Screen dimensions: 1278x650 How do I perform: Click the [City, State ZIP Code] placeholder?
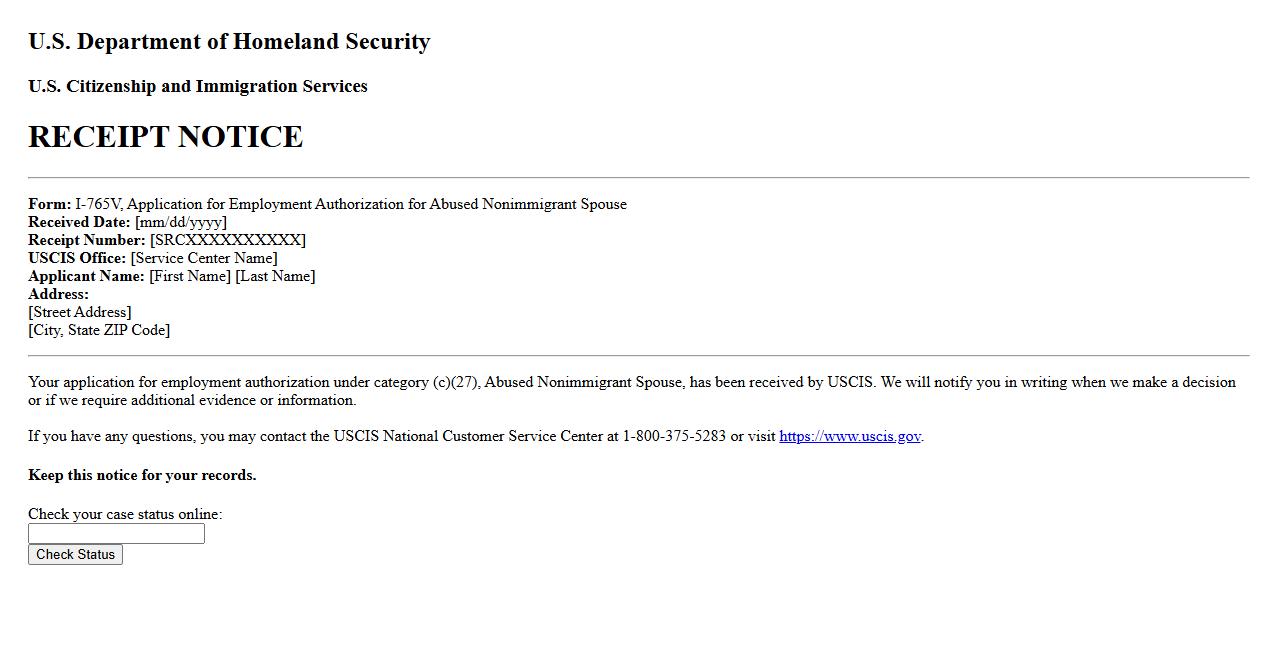99,330
